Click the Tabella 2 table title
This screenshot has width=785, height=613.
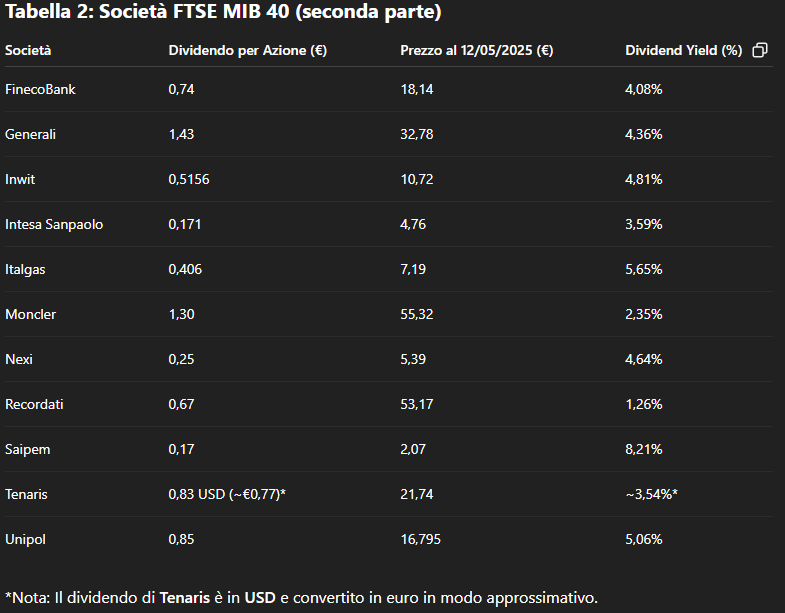click(223, 12)
